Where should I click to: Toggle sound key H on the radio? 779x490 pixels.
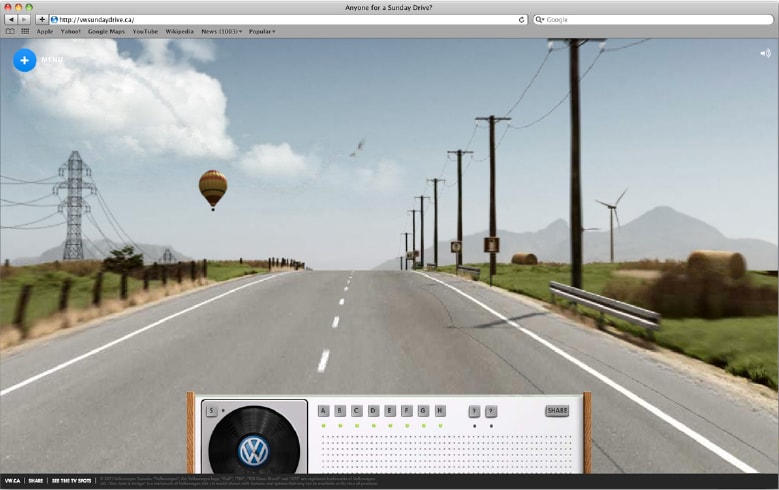coord(440,410)
